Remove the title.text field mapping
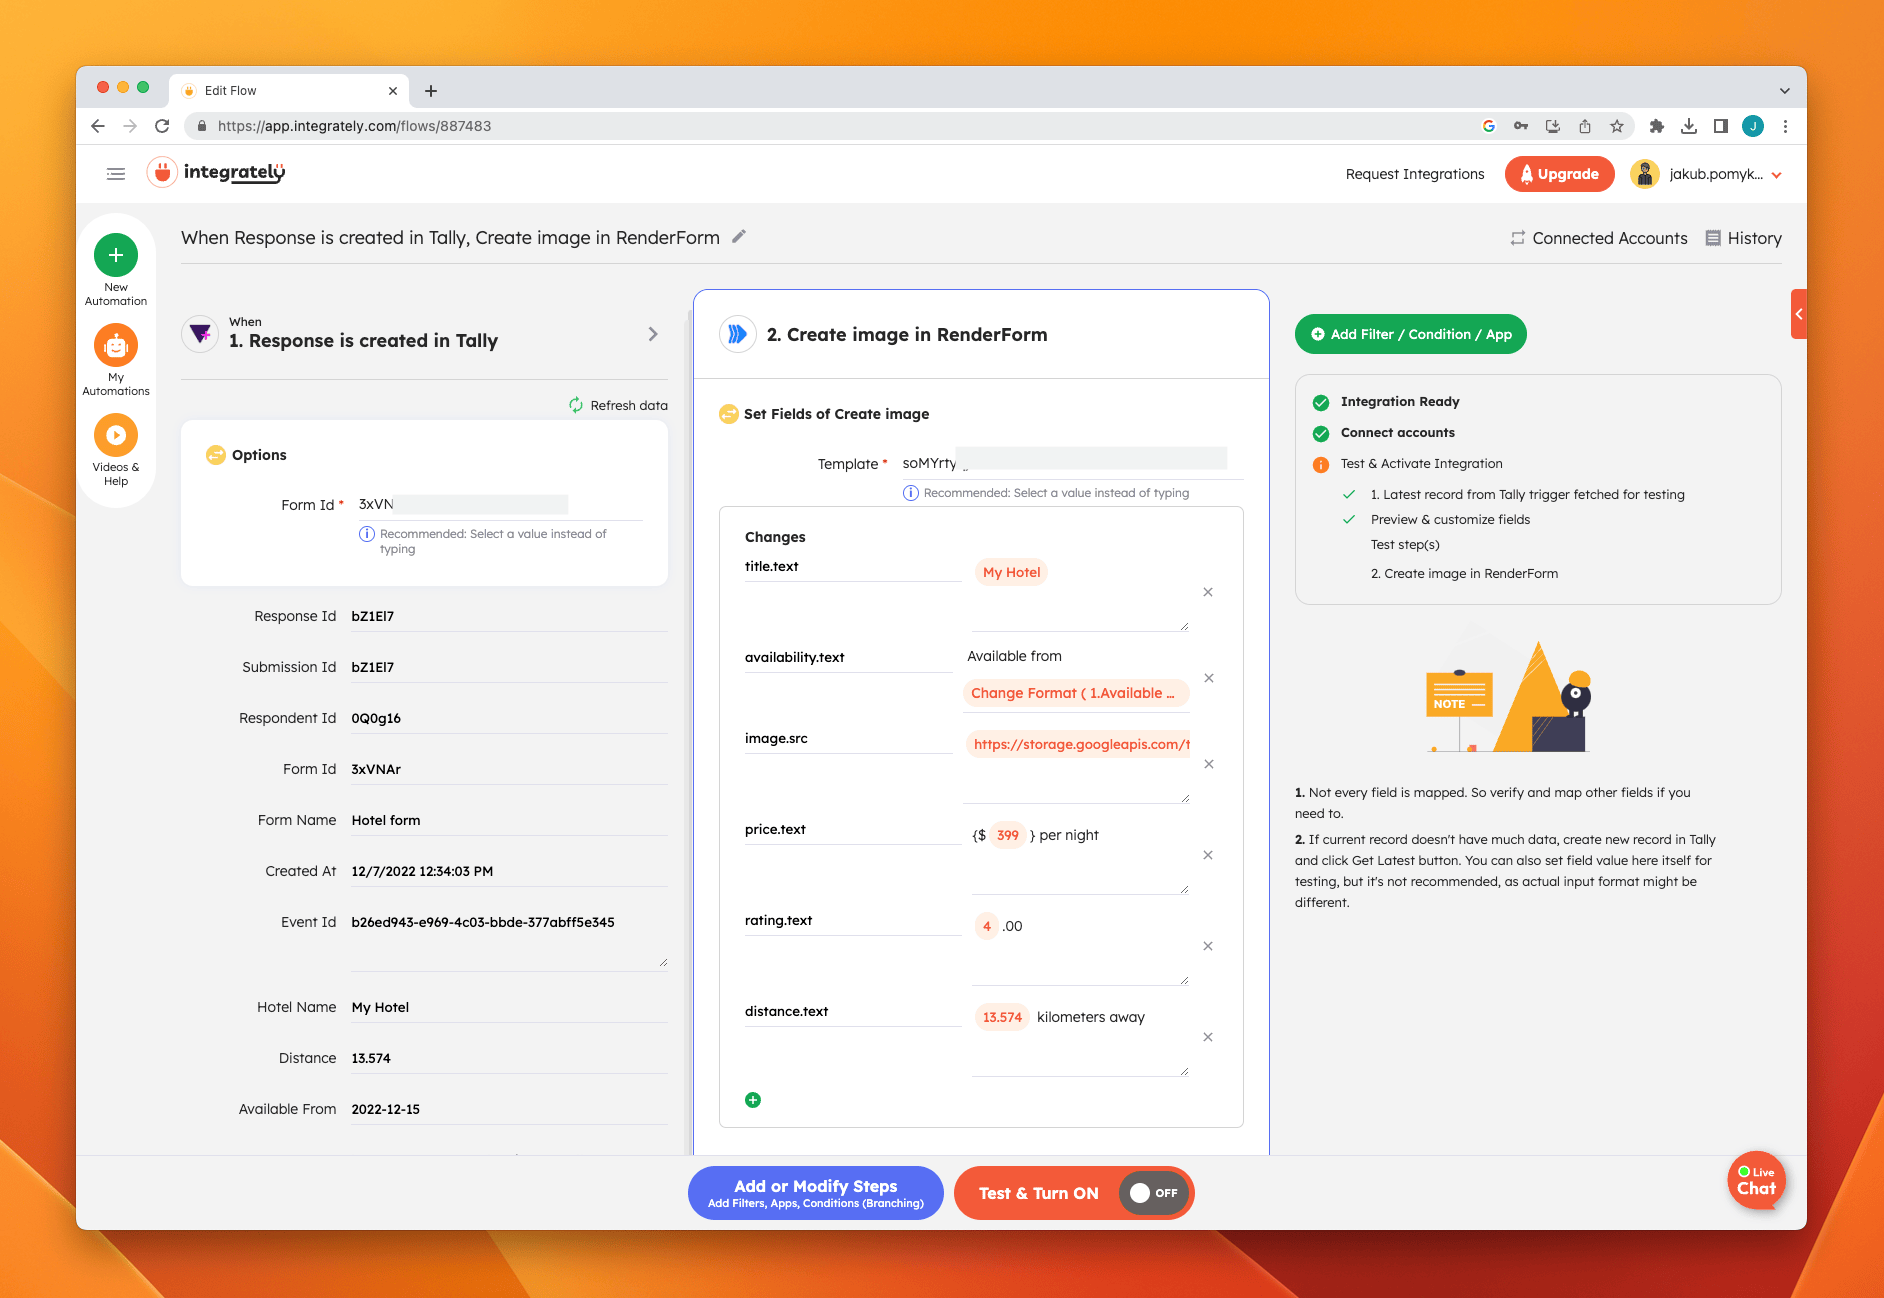The image size is (1884, 1298). (x=1208, y=592)
